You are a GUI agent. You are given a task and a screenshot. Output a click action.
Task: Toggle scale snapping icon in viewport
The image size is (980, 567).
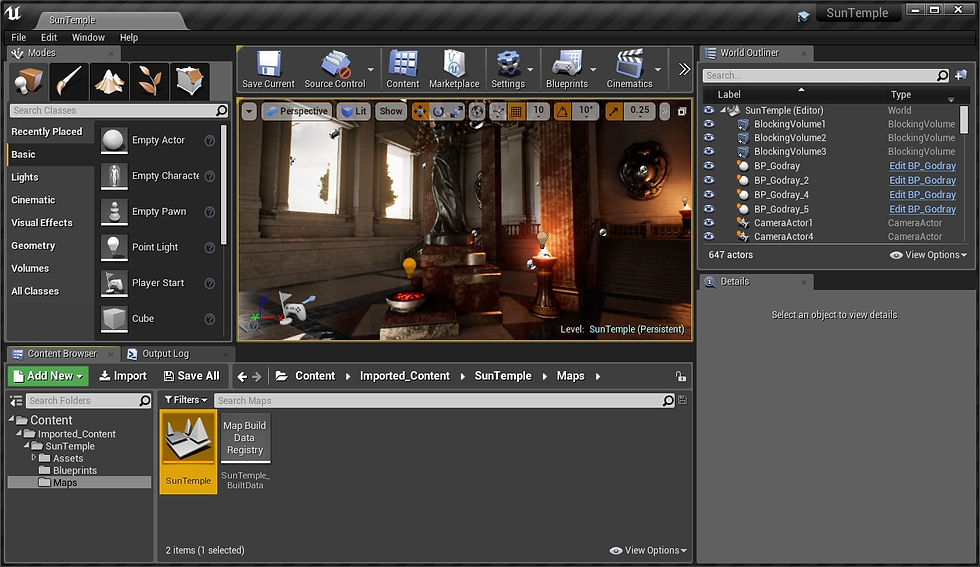point(614,112)
